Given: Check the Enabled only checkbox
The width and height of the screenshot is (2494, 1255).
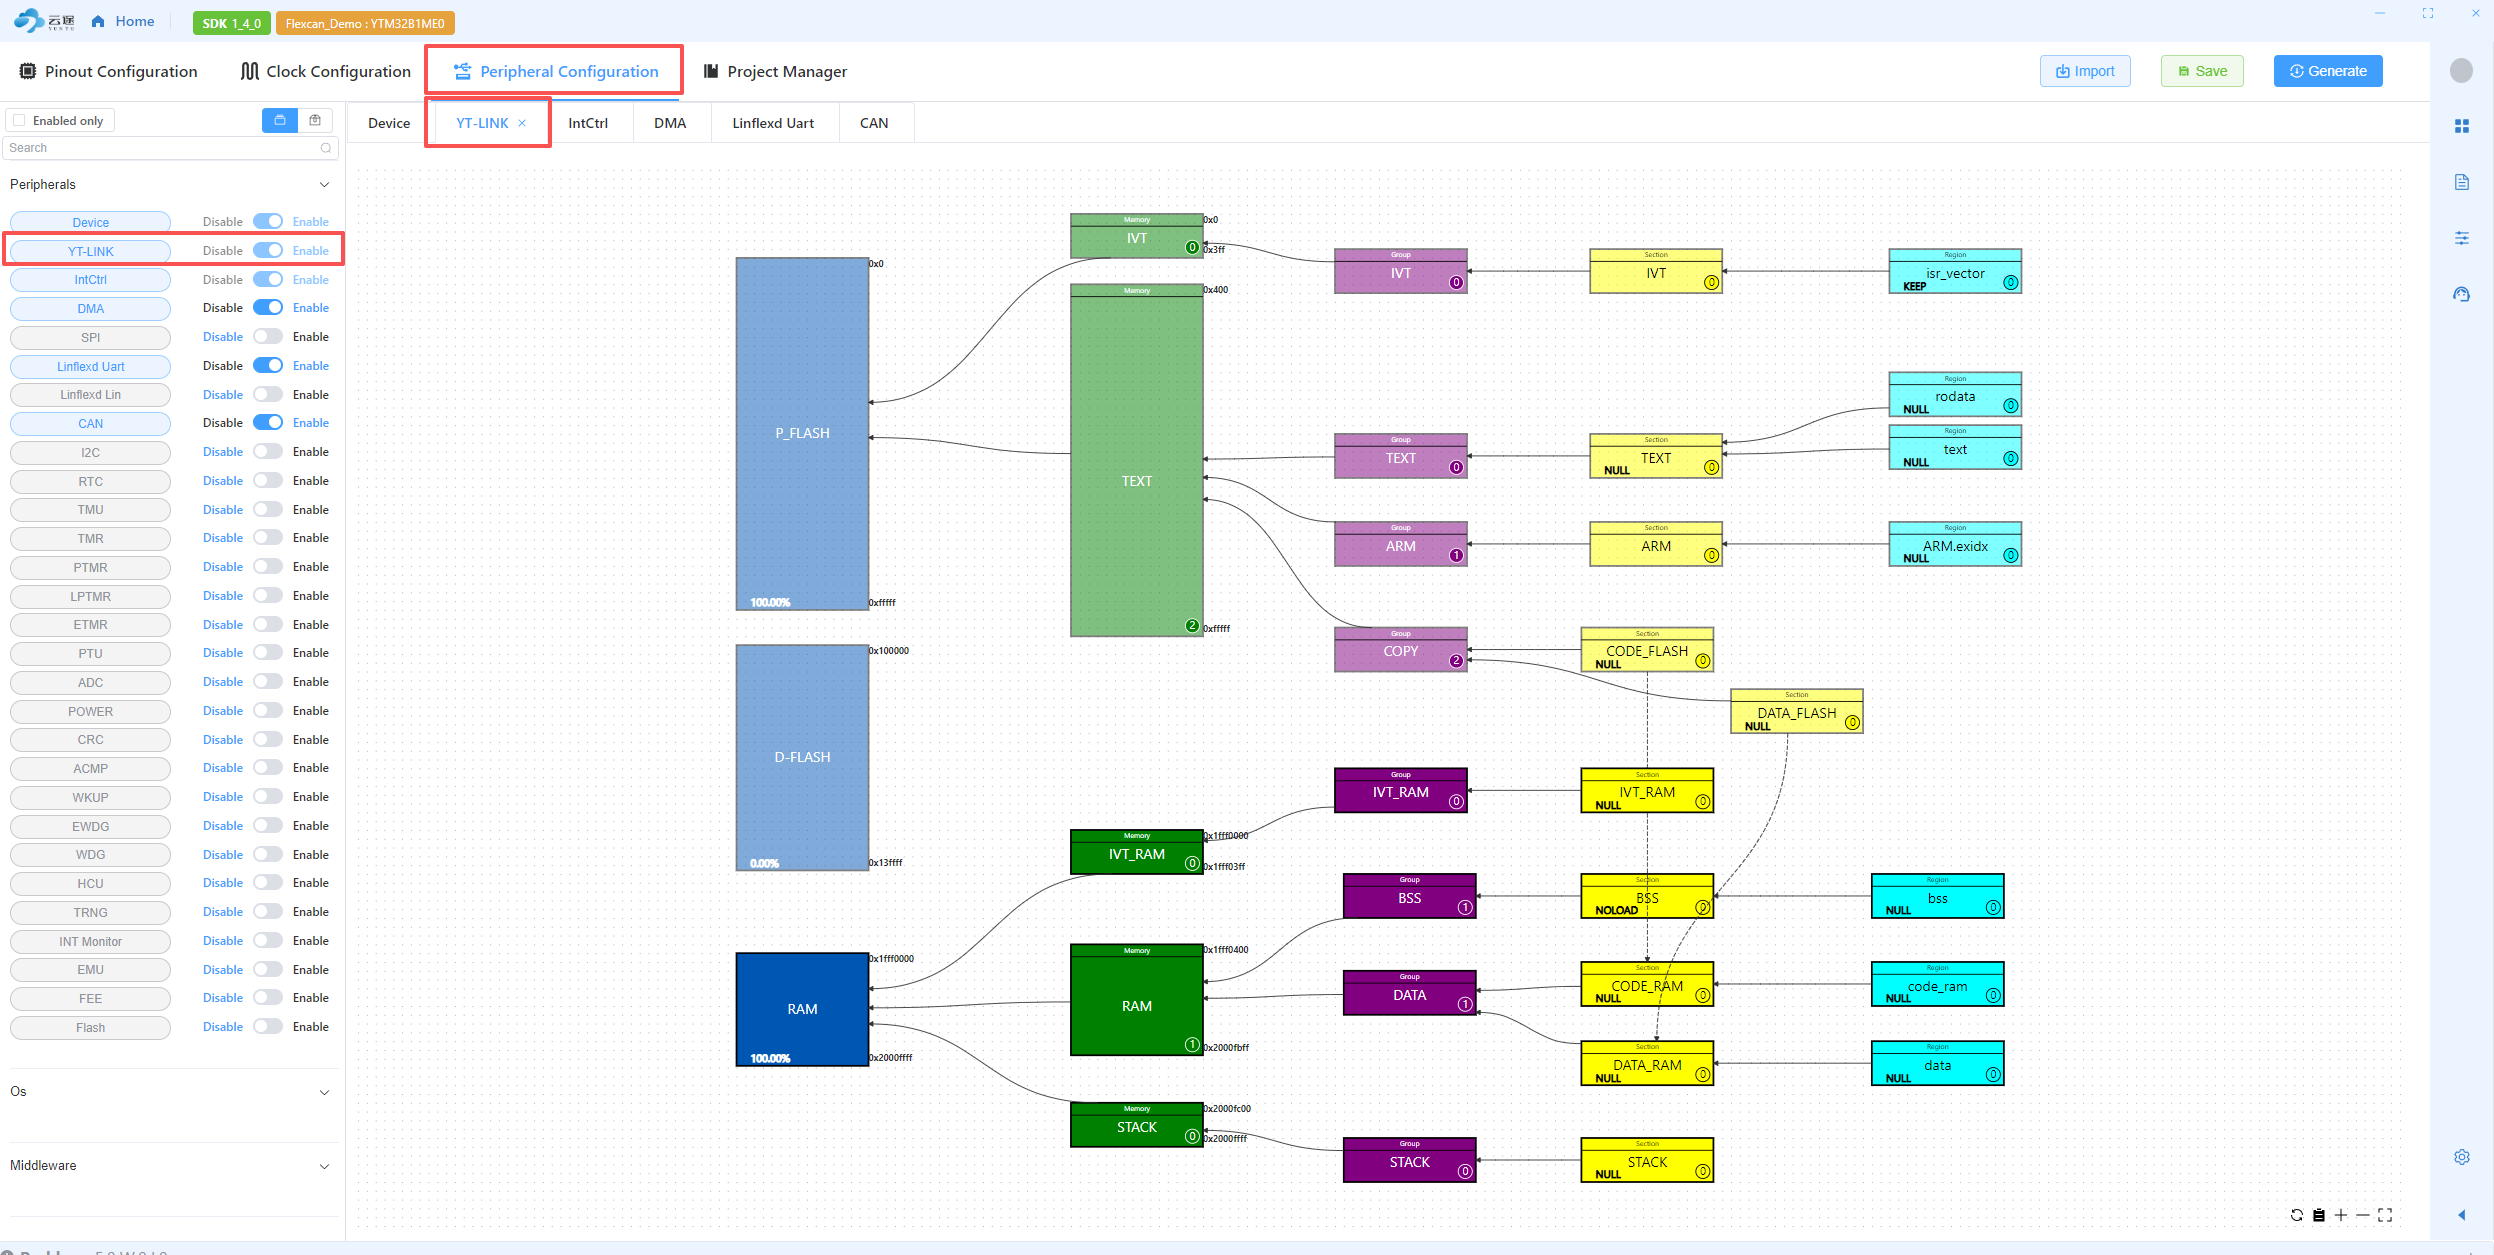Looking at the screenshot, I should [20, 121].
